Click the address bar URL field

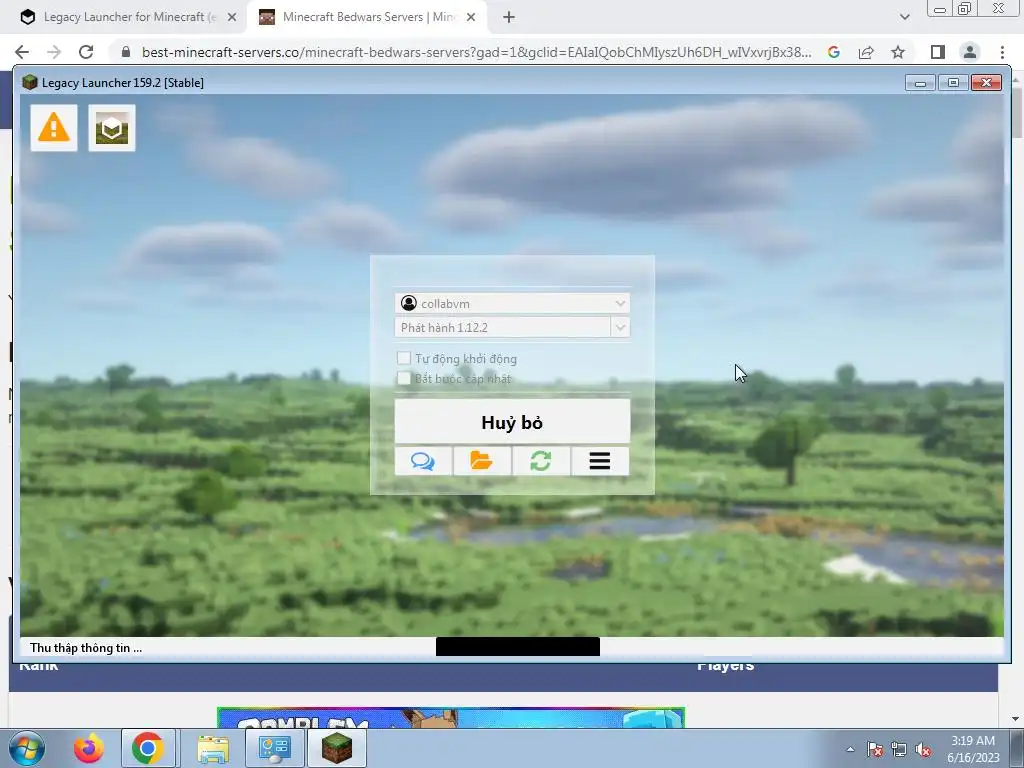(x=477, y=52)
